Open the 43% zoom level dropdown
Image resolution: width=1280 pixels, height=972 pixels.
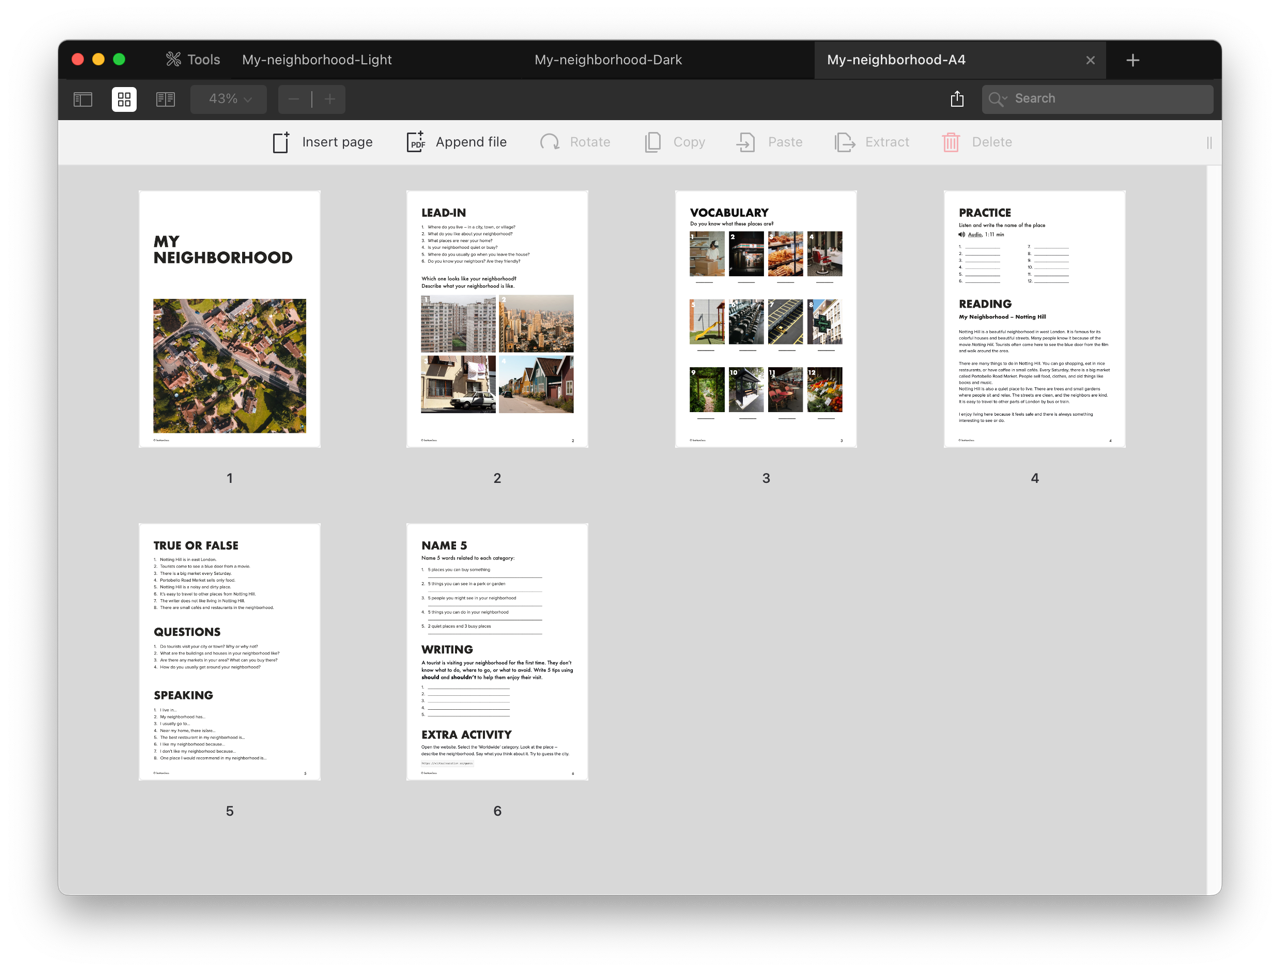[x=228, y=99]
